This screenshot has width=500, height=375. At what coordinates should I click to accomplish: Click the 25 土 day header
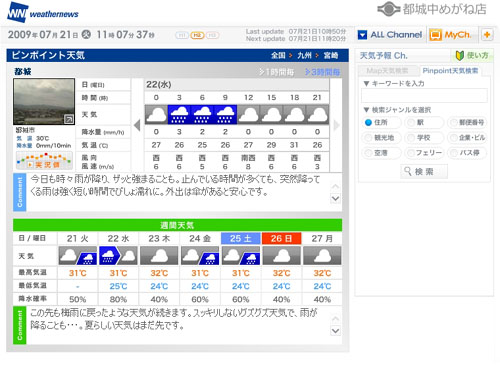[241, 238]
